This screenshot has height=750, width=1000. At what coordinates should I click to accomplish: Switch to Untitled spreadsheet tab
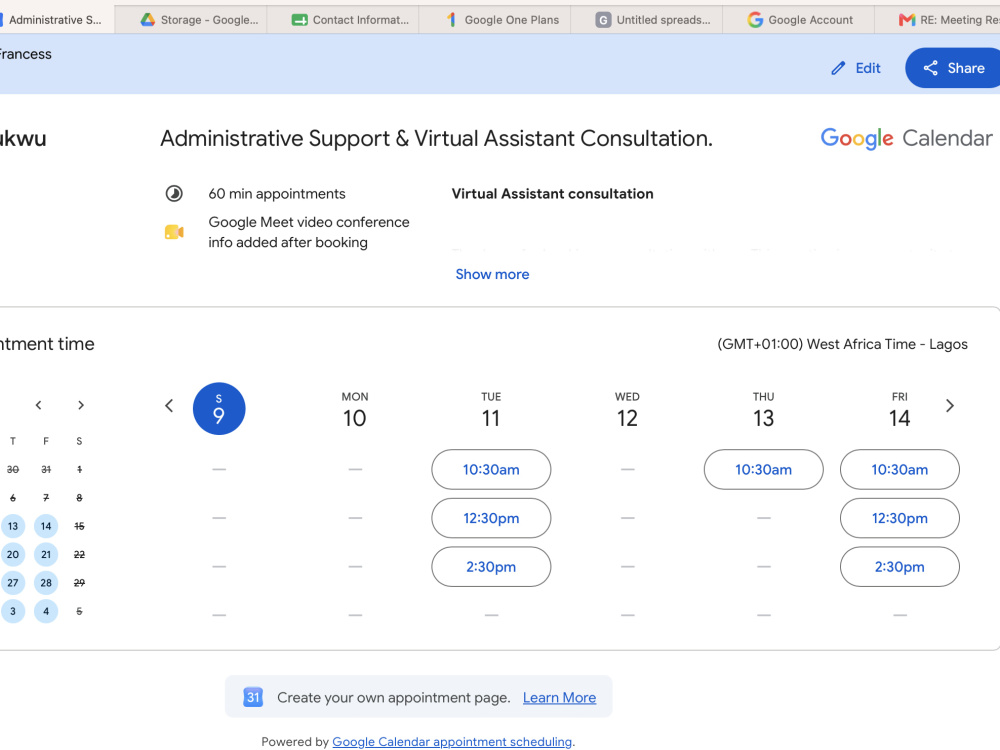(646, 20)
